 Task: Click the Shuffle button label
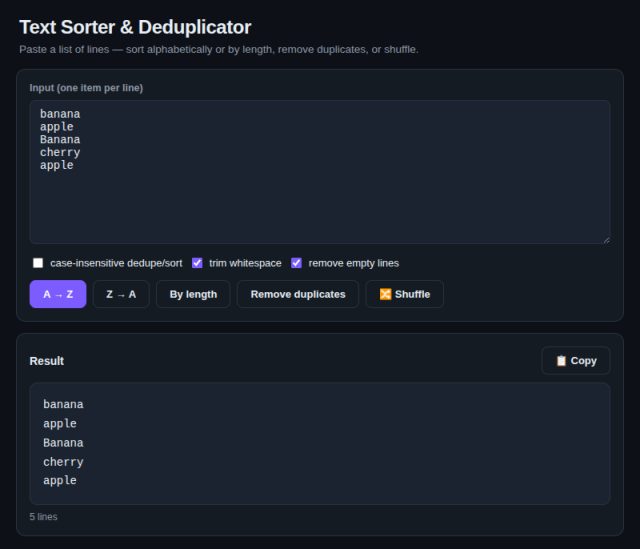pos(412,294)
